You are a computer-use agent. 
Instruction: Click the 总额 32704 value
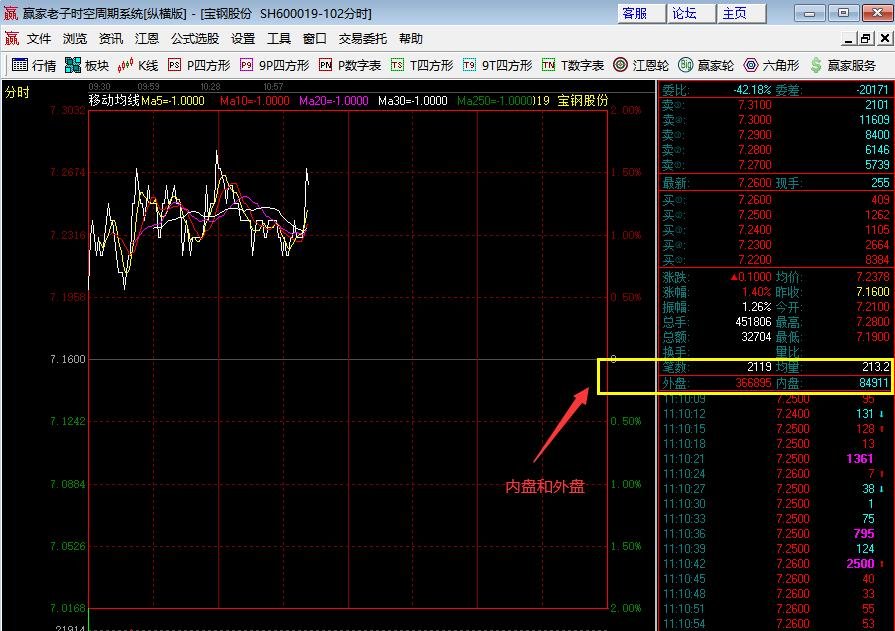click(x=756, y=337)
